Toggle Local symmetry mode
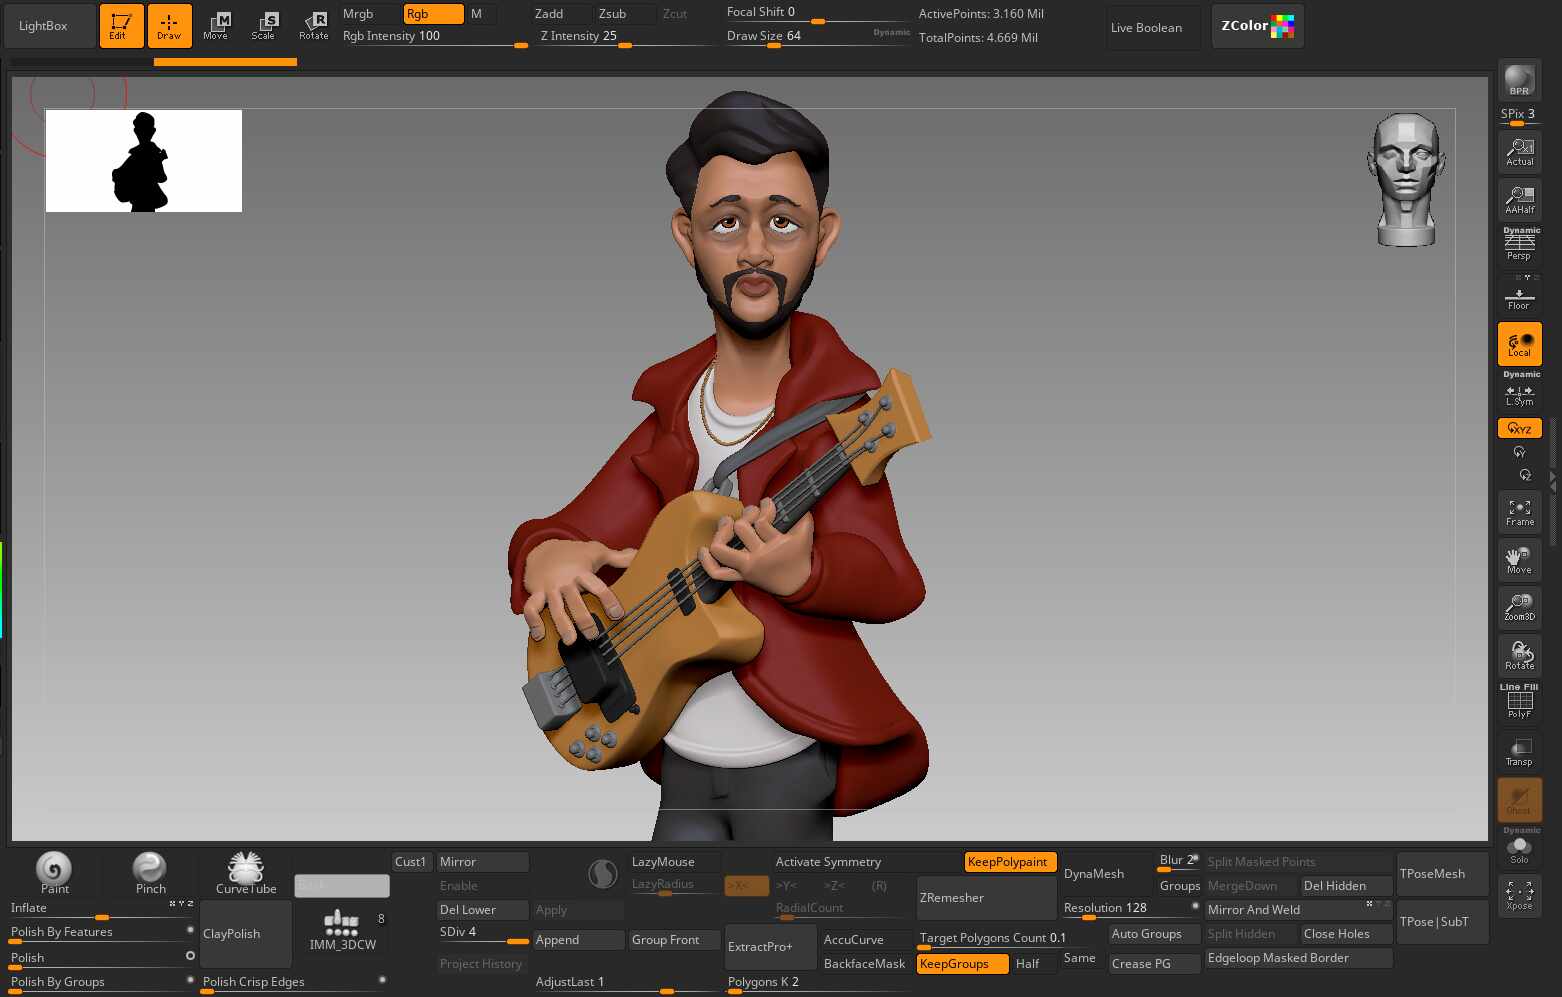The width and height of the screenshot is (1562, 997). click(1519, 344)
